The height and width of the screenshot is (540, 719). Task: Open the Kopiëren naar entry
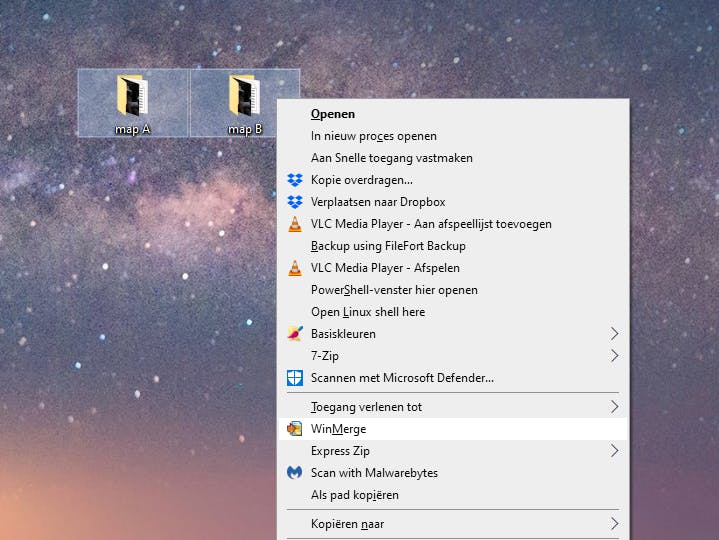pyautogui.click(x=453, y=523)
